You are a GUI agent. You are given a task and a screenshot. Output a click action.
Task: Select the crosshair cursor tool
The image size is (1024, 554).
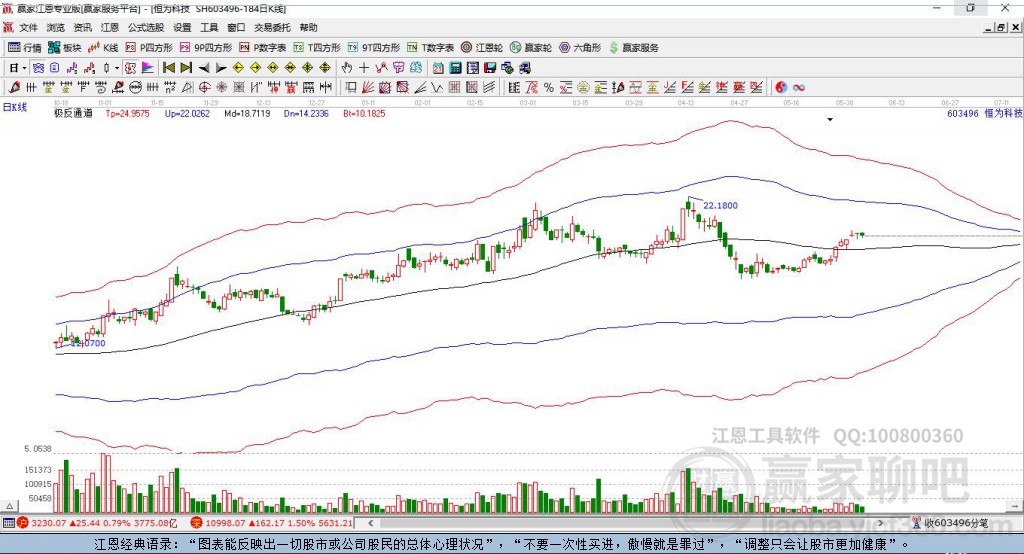point(364,68)
